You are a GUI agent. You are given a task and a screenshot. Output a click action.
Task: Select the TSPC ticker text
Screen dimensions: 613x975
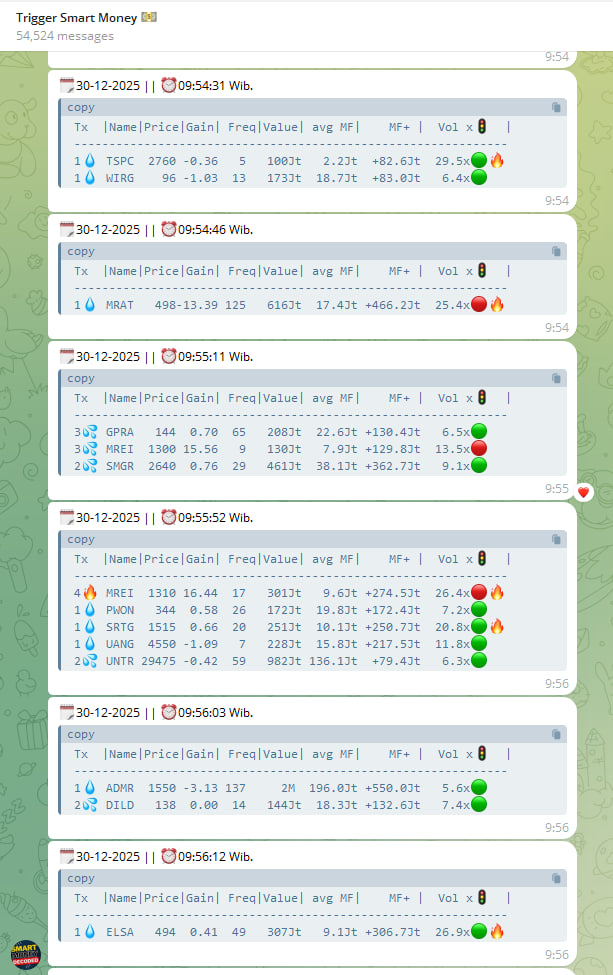(120, 161)
